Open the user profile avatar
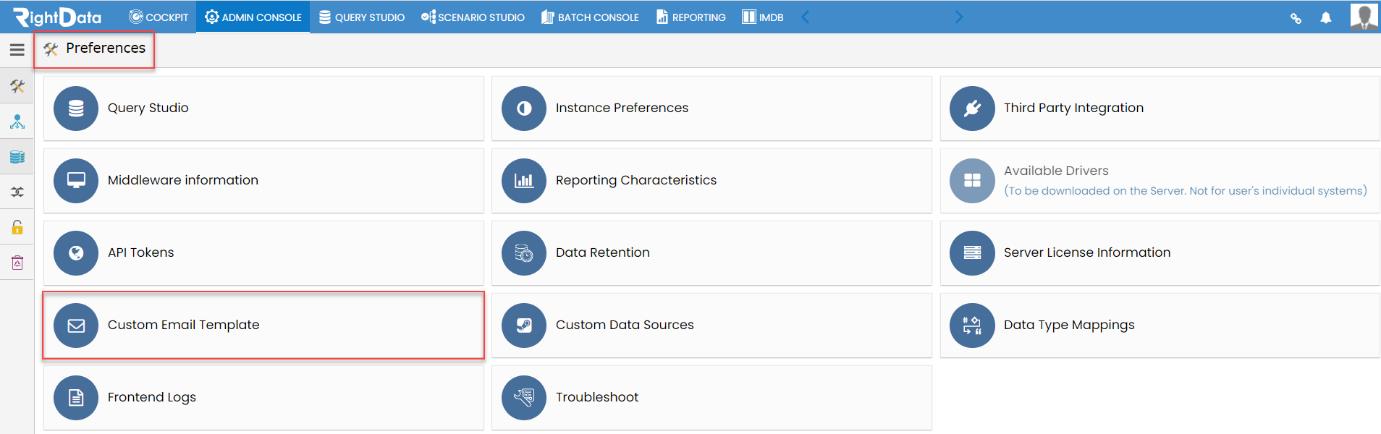The image size is (1381, 434). click(1363, 16)
